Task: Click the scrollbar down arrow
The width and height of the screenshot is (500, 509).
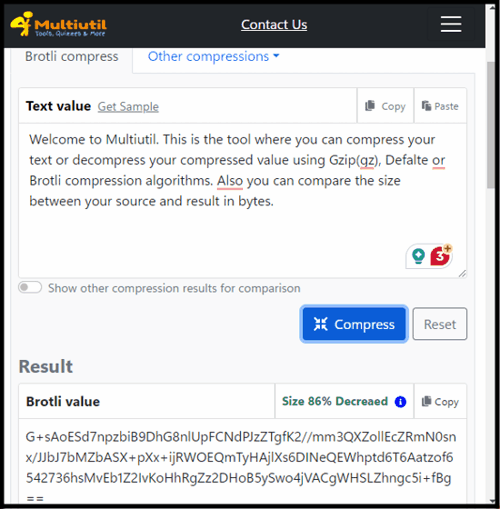Action: point(492,501)
